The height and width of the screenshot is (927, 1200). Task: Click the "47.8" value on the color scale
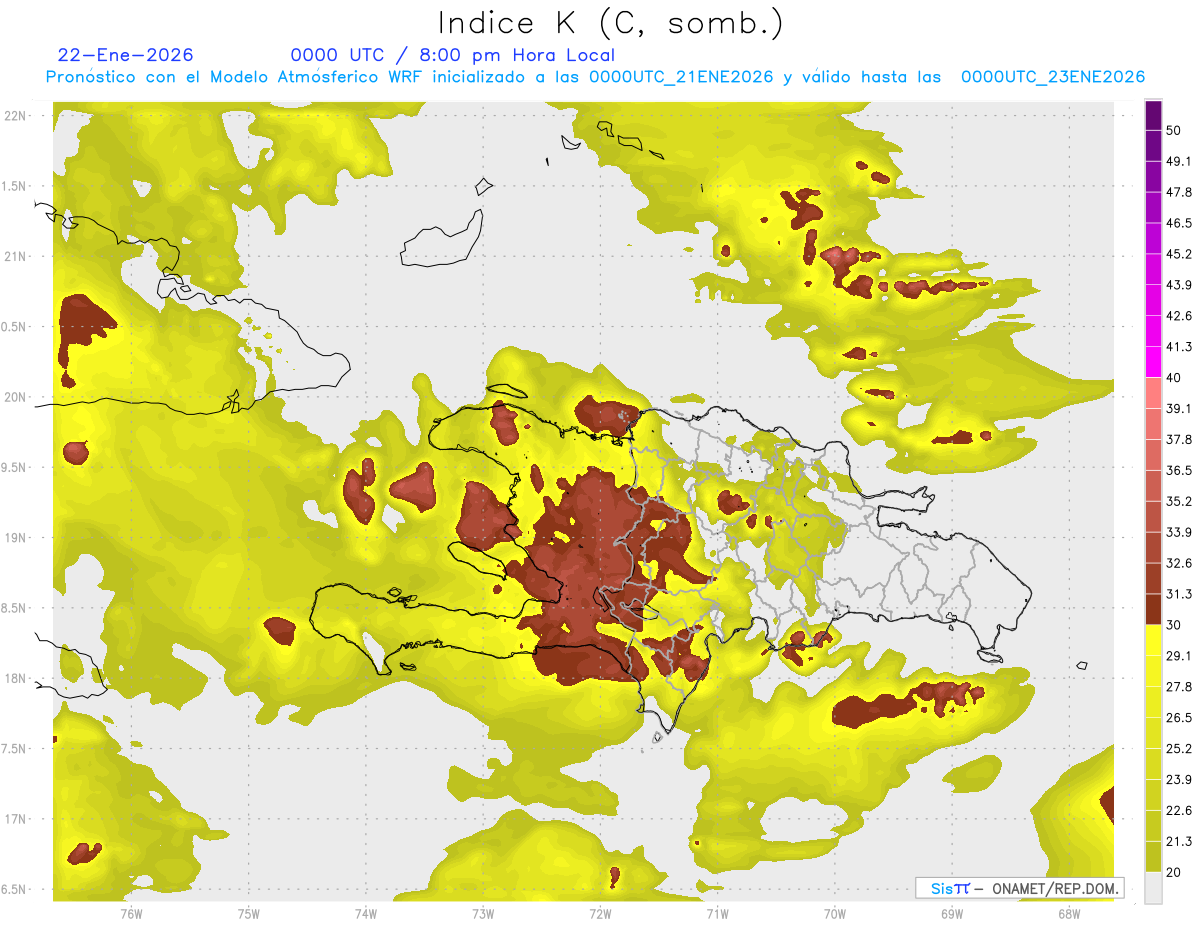click(1178, 193)
